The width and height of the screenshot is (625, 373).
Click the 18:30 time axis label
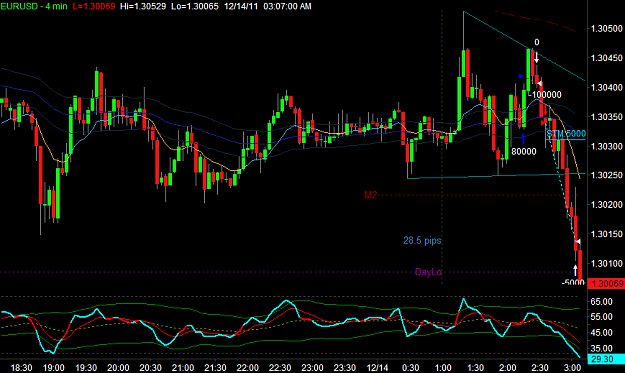(x=21, y=367)
